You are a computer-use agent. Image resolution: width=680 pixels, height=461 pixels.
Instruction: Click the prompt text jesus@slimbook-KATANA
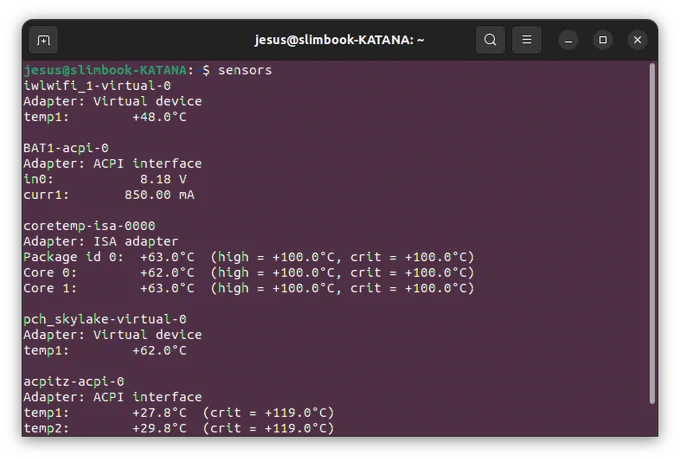click(x=105, y=70)
